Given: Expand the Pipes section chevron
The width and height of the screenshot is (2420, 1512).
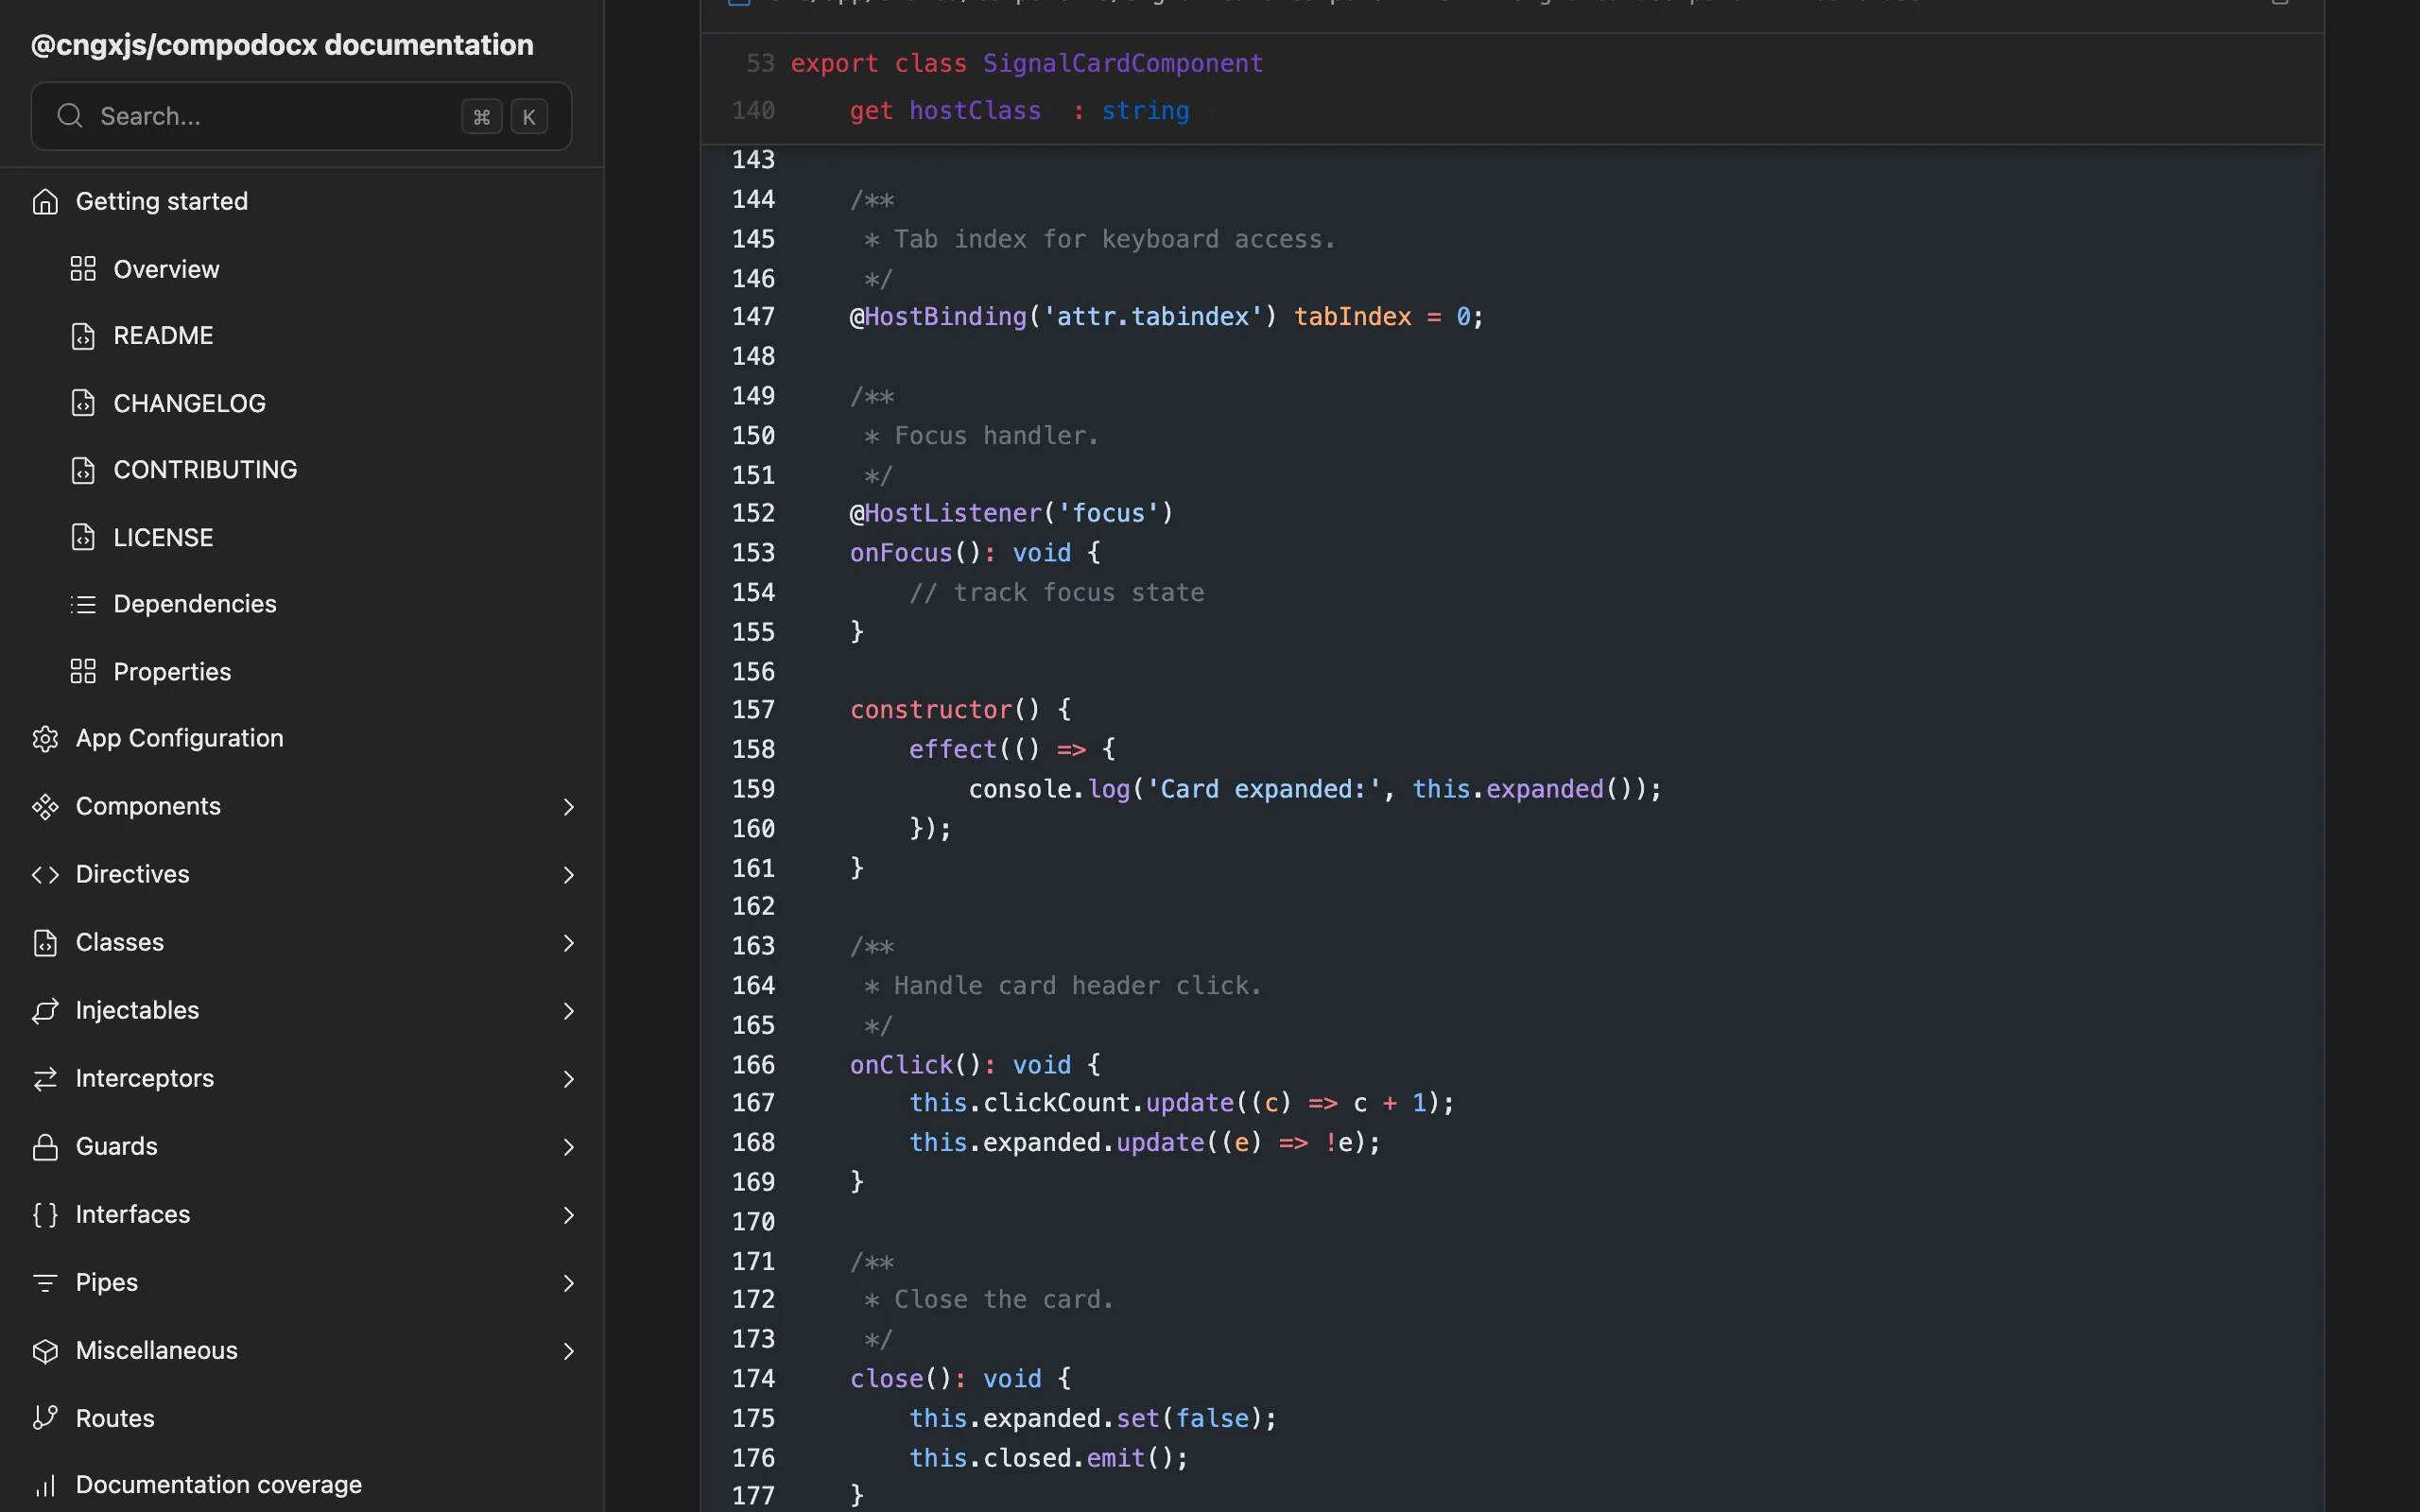Looking at the screenshot, I should 568,1282.
